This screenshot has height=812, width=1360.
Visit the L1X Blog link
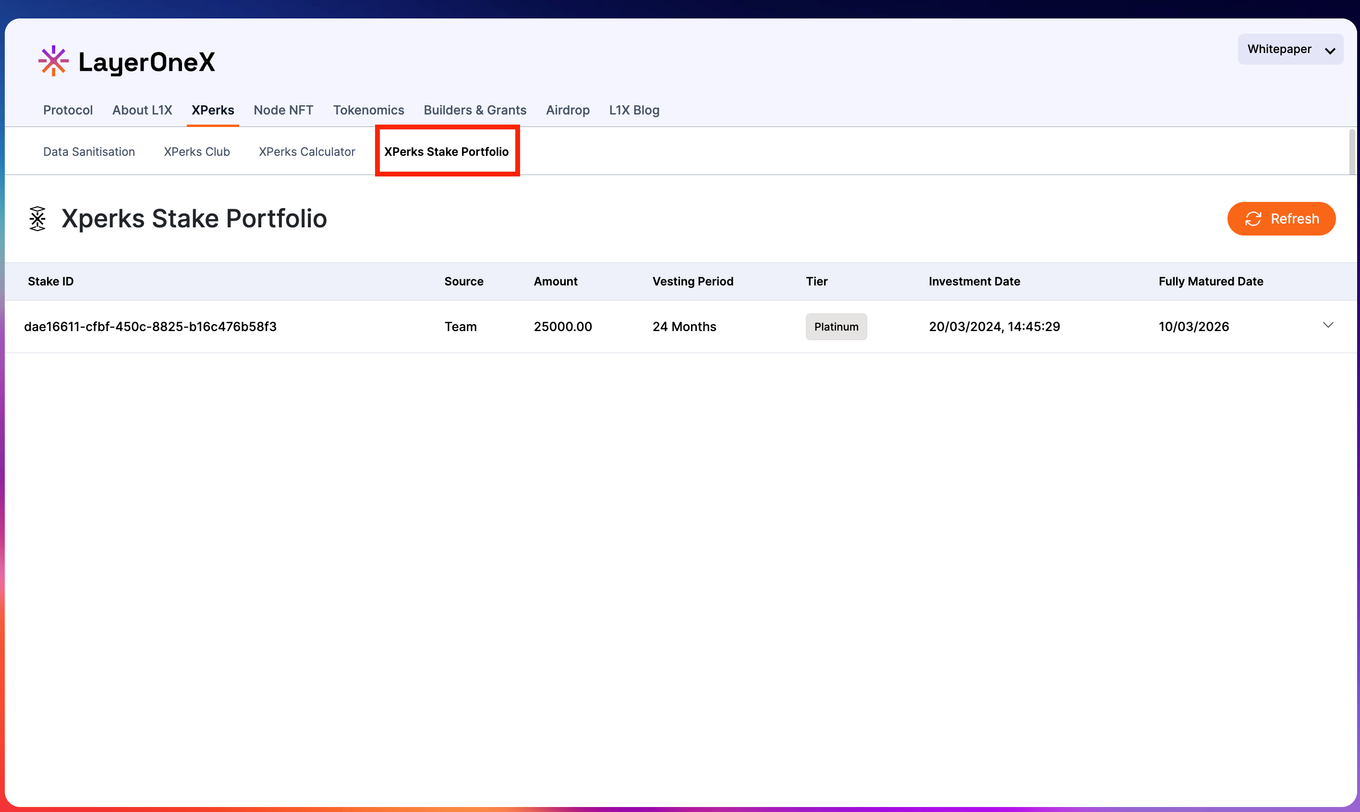[x=634, y=110]
